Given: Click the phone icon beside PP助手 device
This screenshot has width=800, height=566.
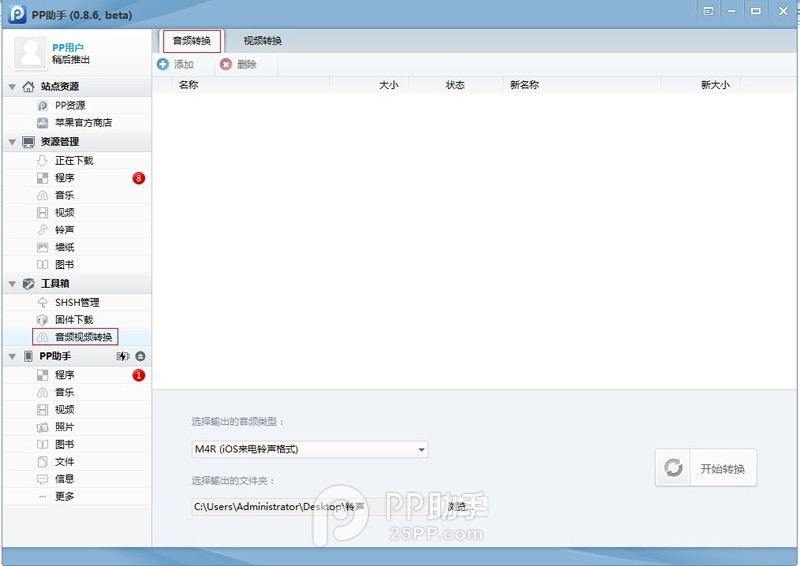Looking at the screenshot, I should coord(29,356).
